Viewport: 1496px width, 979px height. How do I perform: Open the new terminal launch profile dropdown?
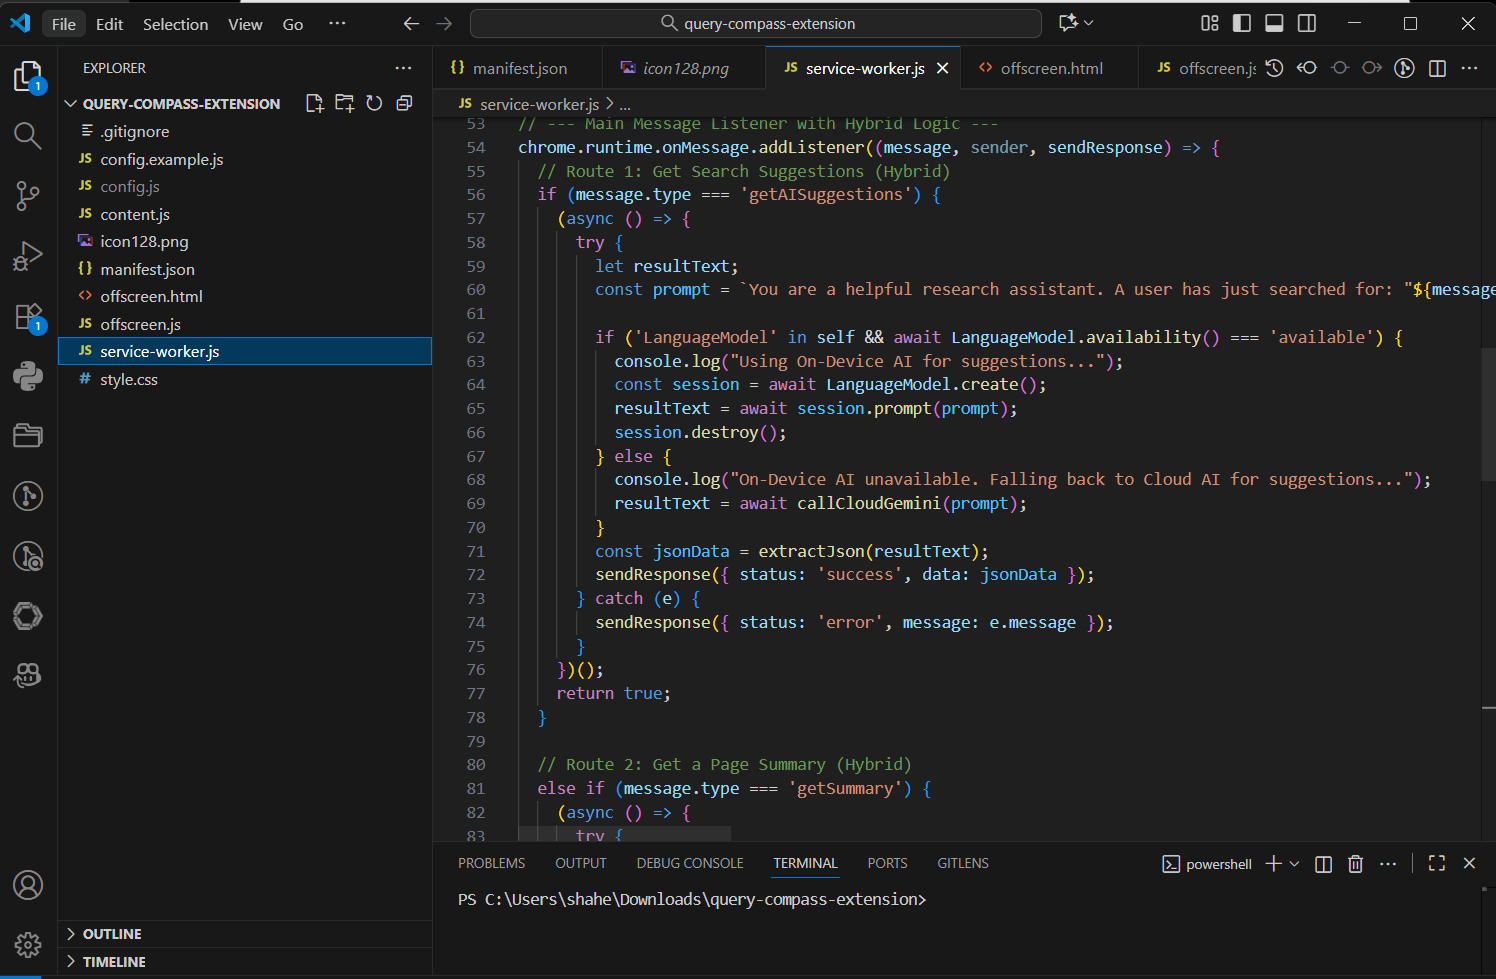tap(1295, 864)
